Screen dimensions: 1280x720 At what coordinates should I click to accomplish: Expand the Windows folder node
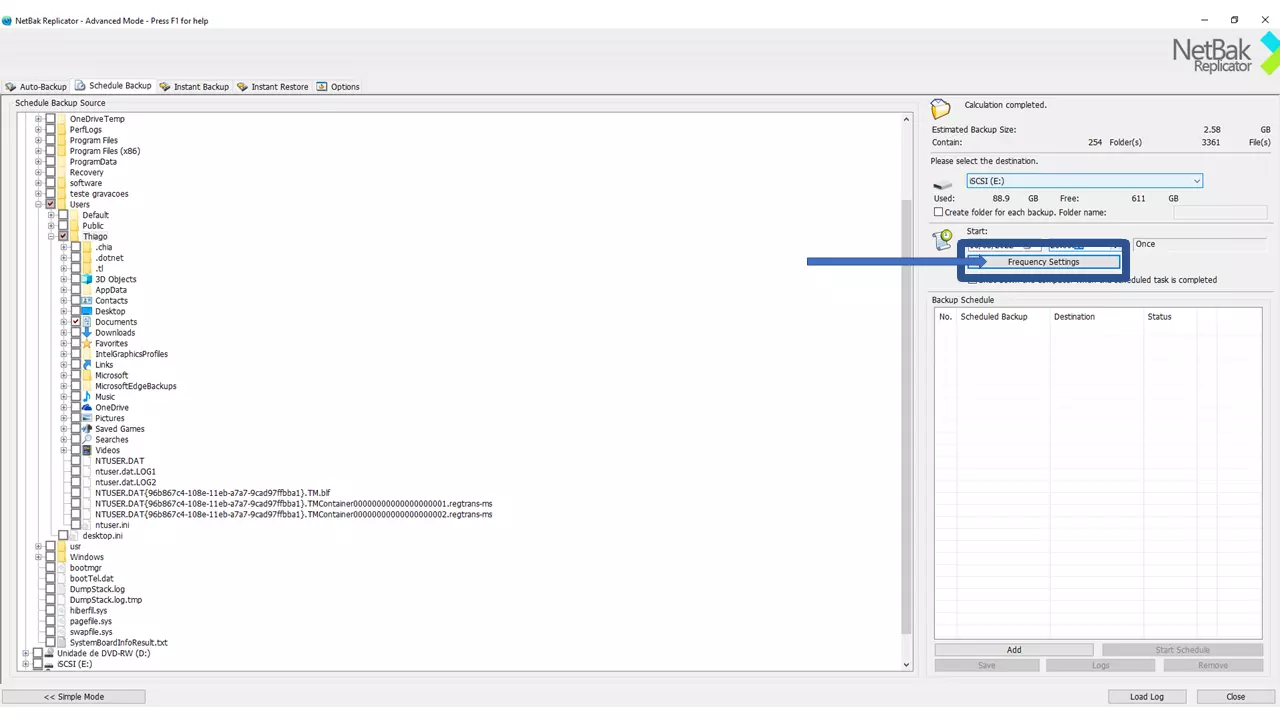click(38, 557)
